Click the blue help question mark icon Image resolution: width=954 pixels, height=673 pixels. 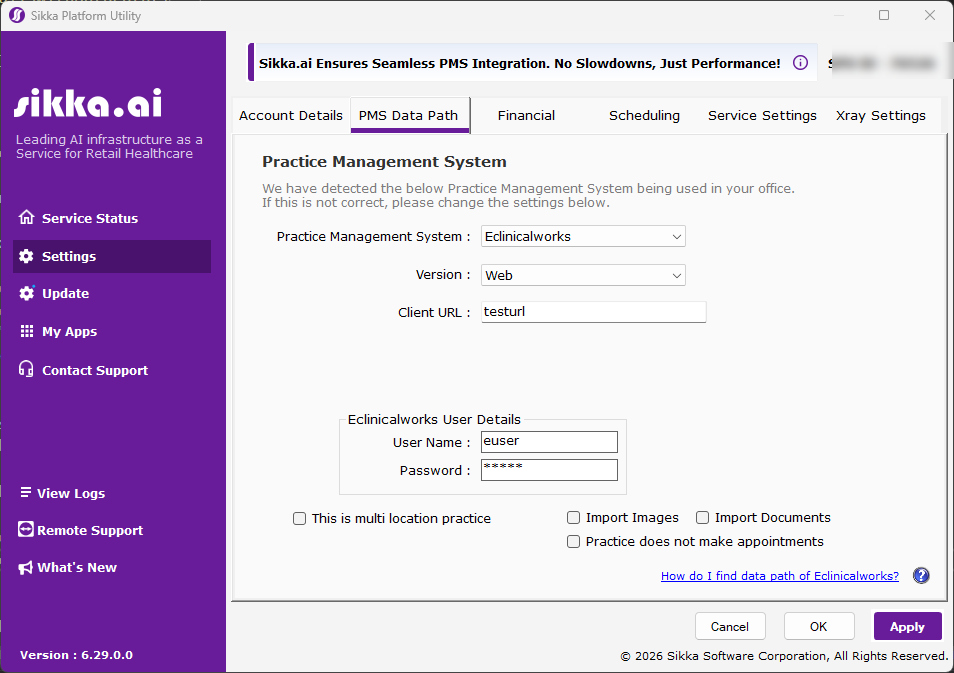[921, 576]
